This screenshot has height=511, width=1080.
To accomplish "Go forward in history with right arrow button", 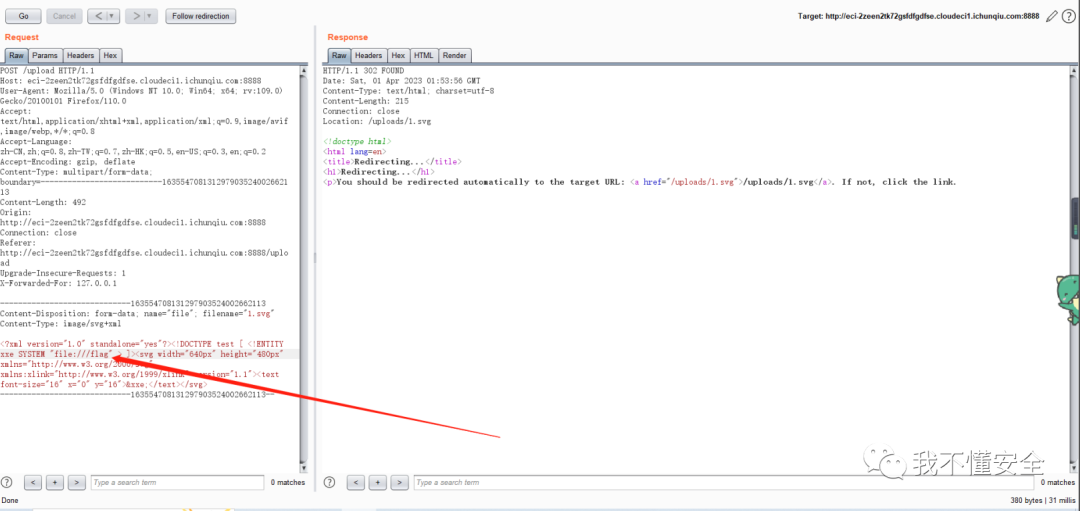I will 136,16.
